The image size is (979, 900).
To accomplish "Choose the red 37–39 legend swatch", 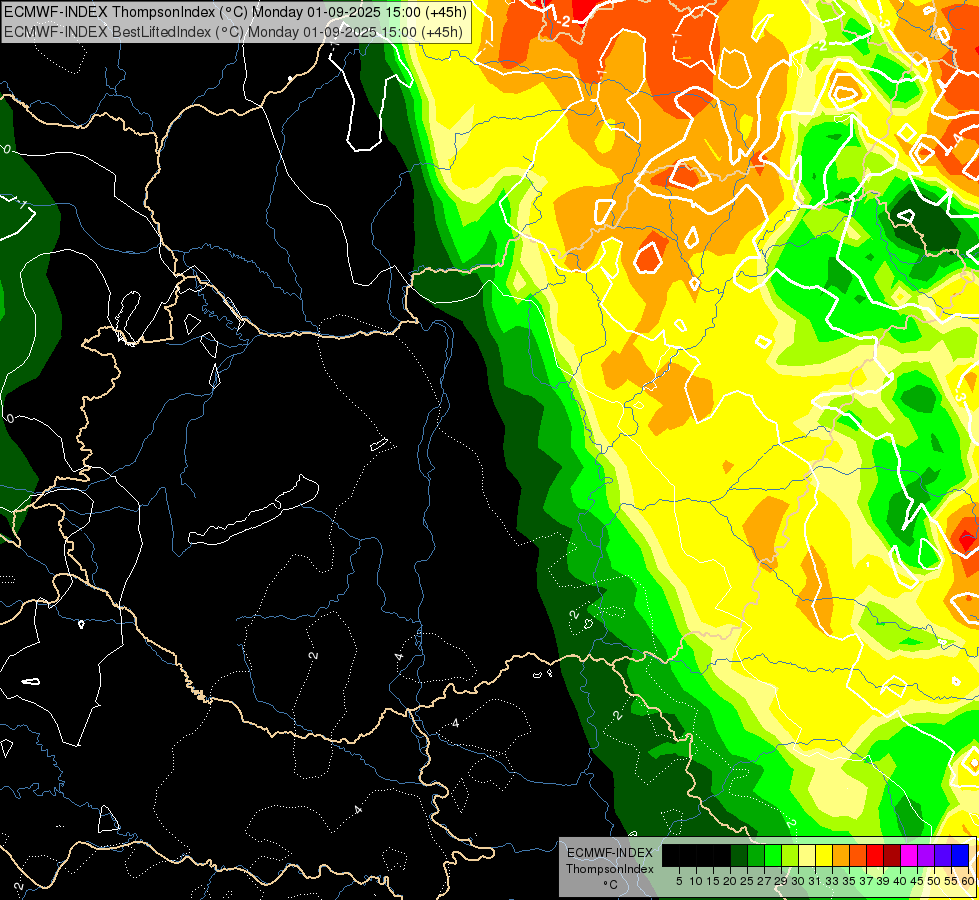I will point(875,855).
